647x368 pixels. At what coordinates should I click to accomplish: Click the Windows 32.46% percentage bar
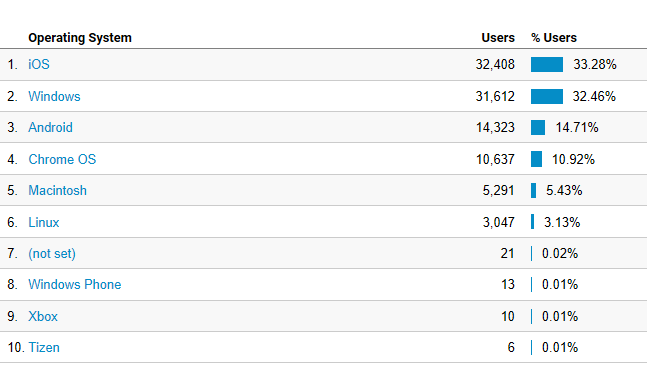(547, 96)
